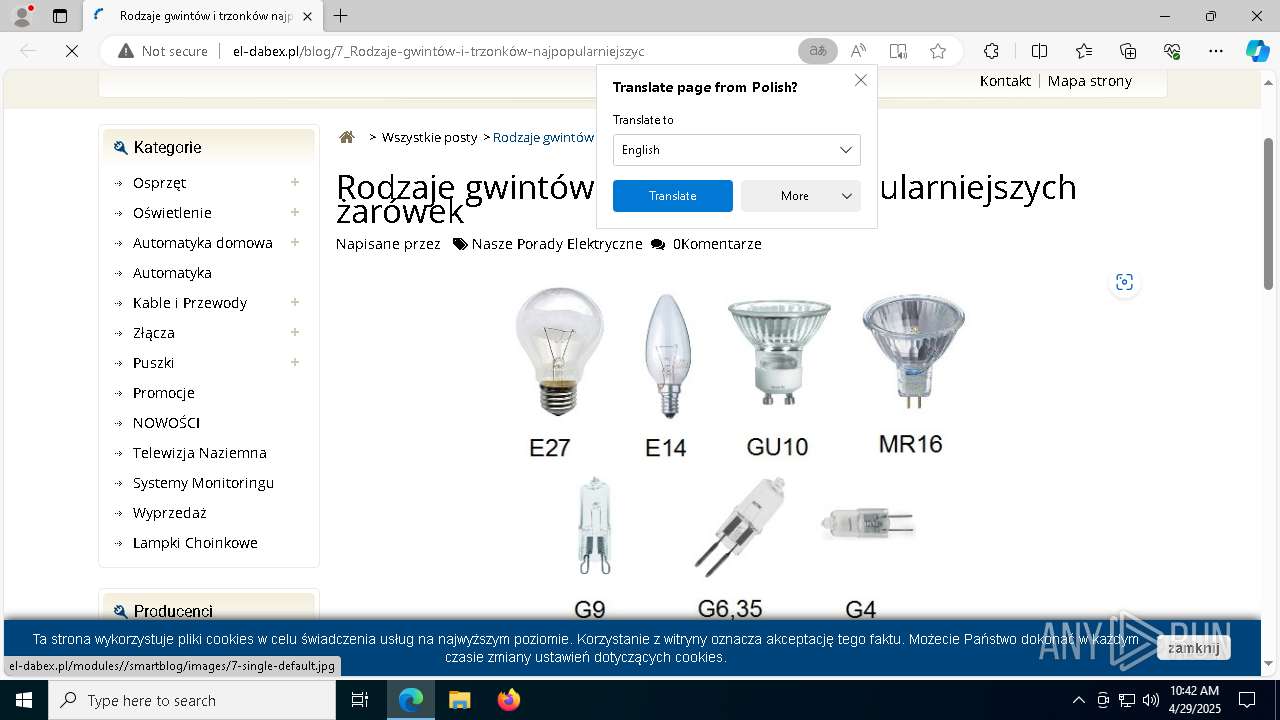Open Browser essentials heart icon
The width and height of the screenshot is (1280, 720).
1172,51
